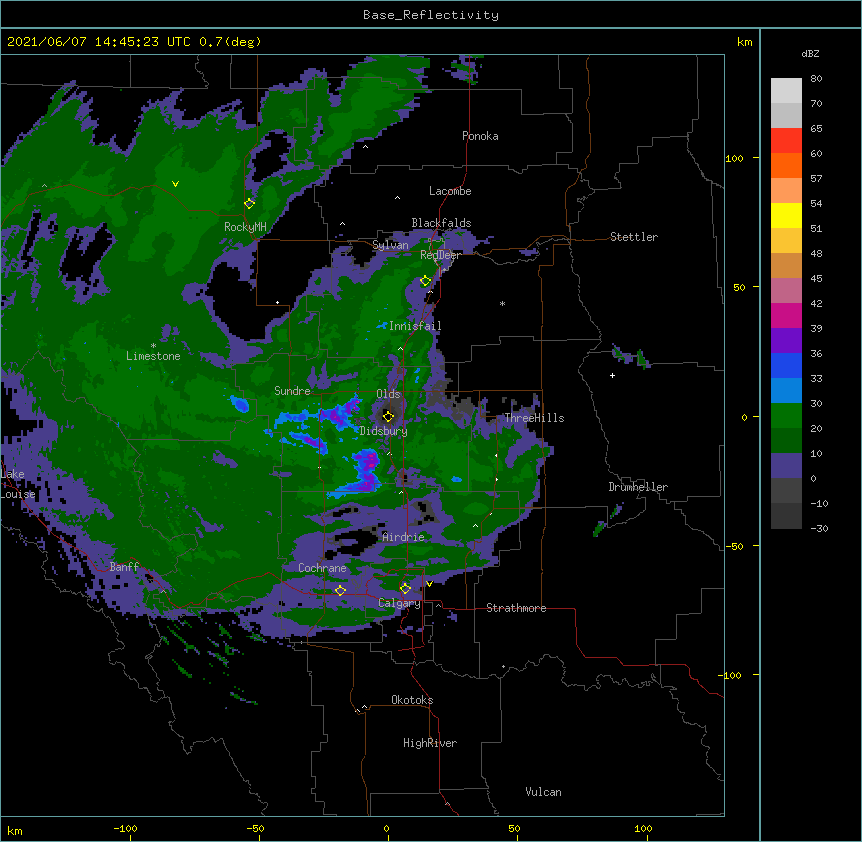Click the -100 tick label on bottom axis
The width and height of the screenshot is (862, 842).
pos(125,828)
